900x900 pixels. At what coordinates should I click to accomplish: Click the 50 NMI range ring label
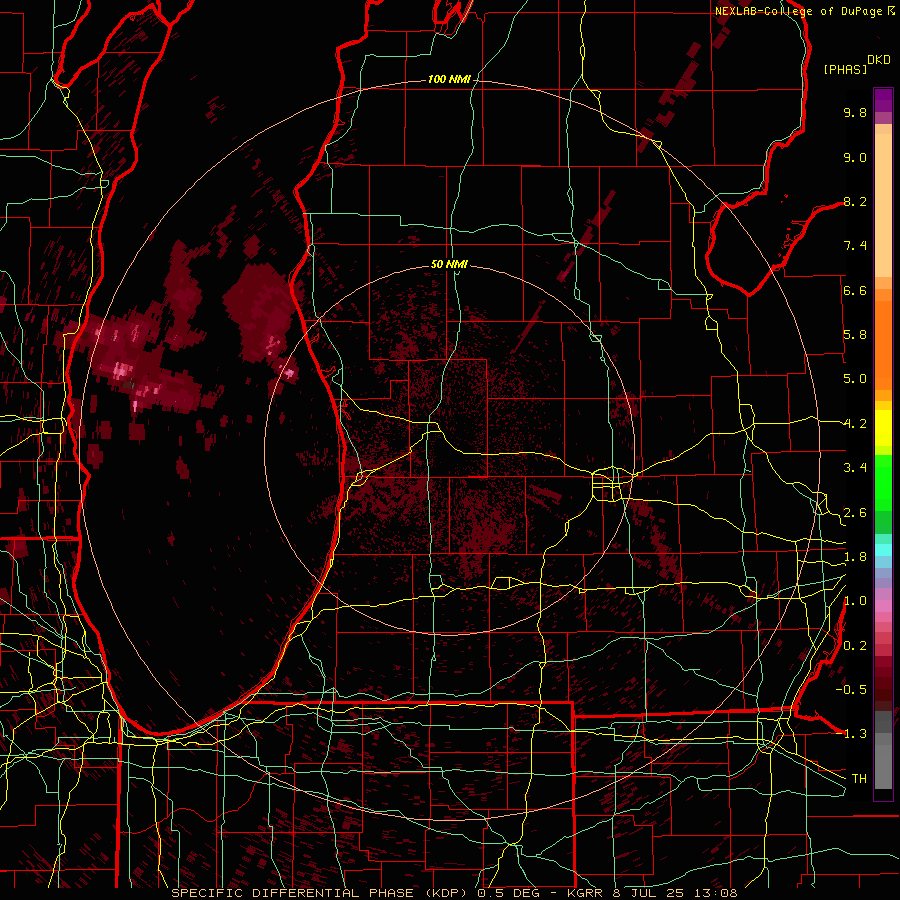click(449, 264)
